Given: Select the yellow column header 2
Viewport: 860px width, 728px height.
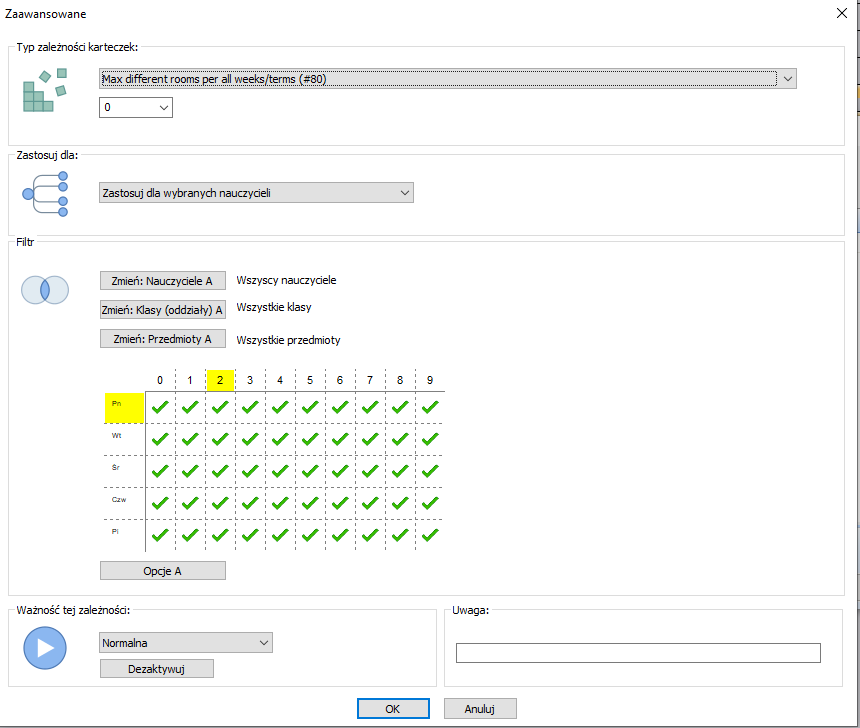Looking at the screenshot, I should click(x=220, y=380).
